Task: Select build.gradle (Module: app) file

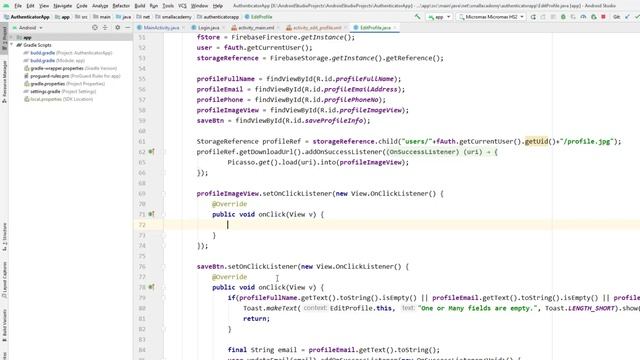Action: point(54,61)
